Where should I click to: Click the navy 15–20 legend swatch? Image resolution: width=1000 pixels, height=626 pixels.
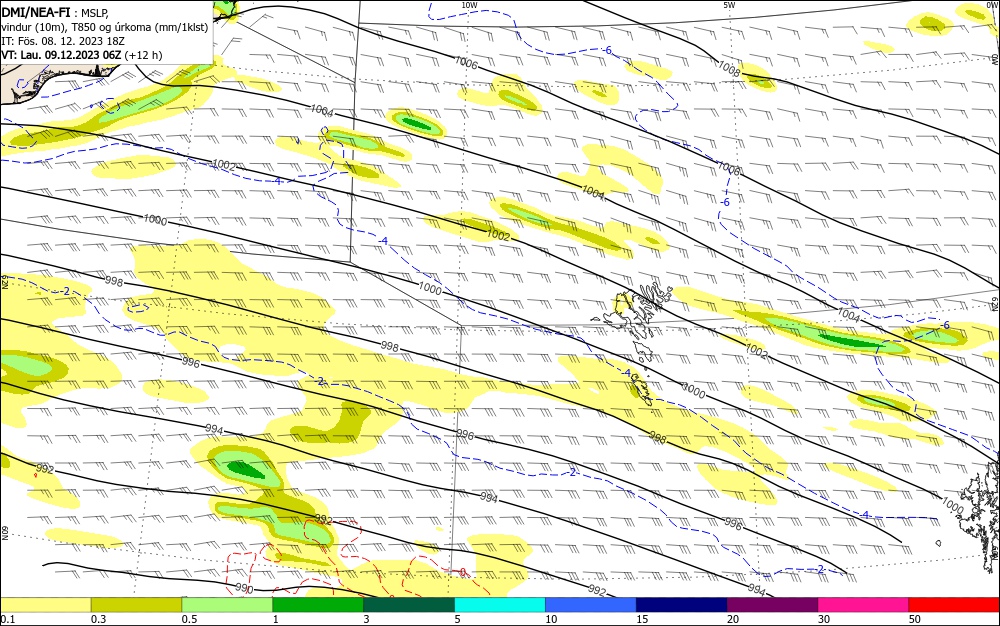(x=682, y=605)
